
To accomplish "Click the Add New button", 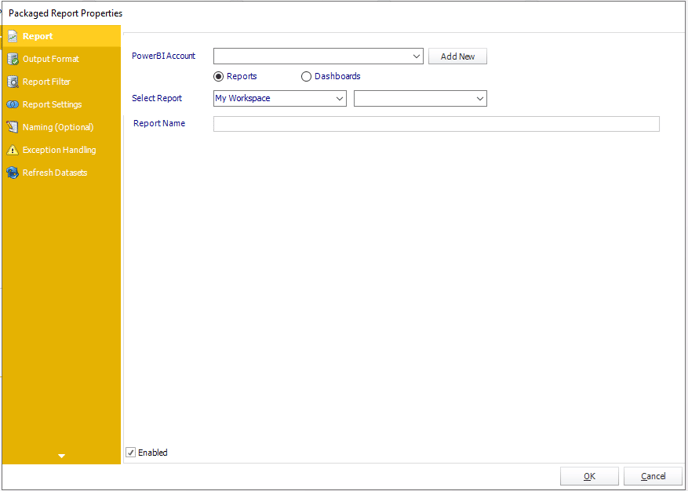I will coord(458,56).
